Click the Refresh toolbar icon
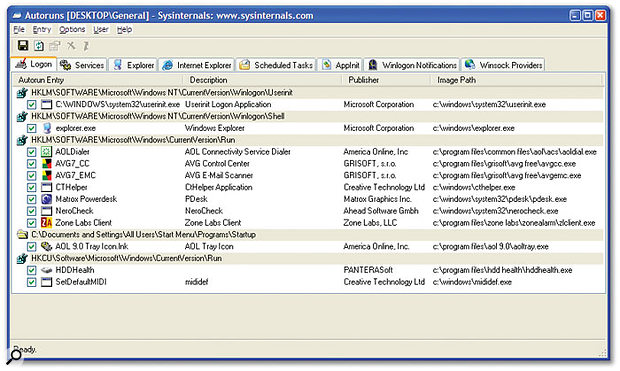Image resolution: width=620 pixels, height=371 pixels. tap(39, 46)
